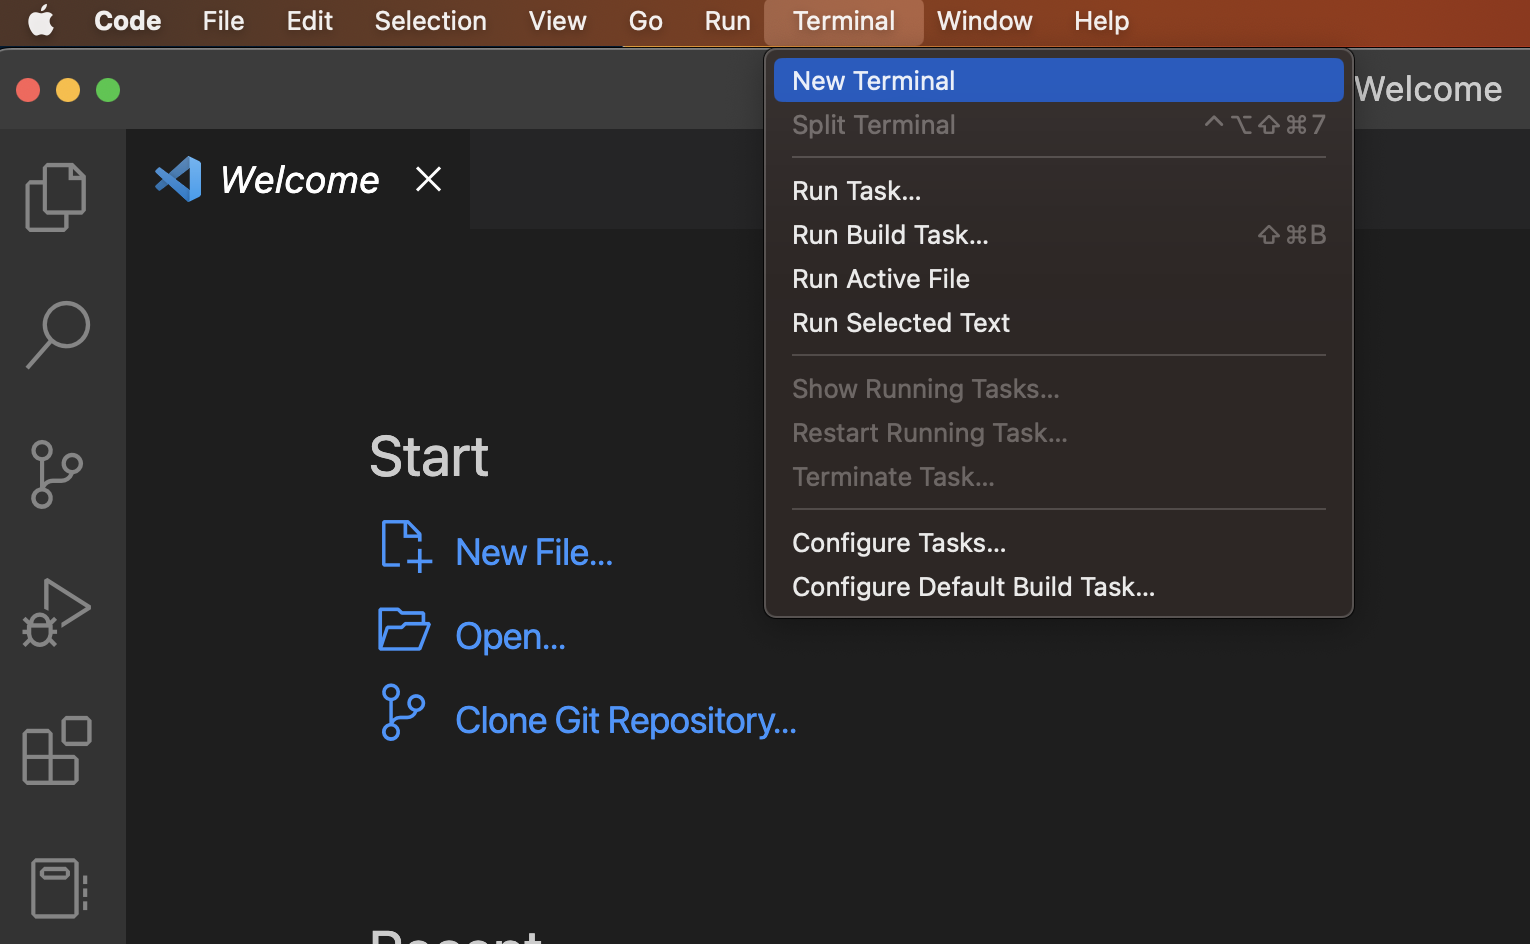
Task: Open the Explorer view in the activity bar
Action: tap(56, 197)
